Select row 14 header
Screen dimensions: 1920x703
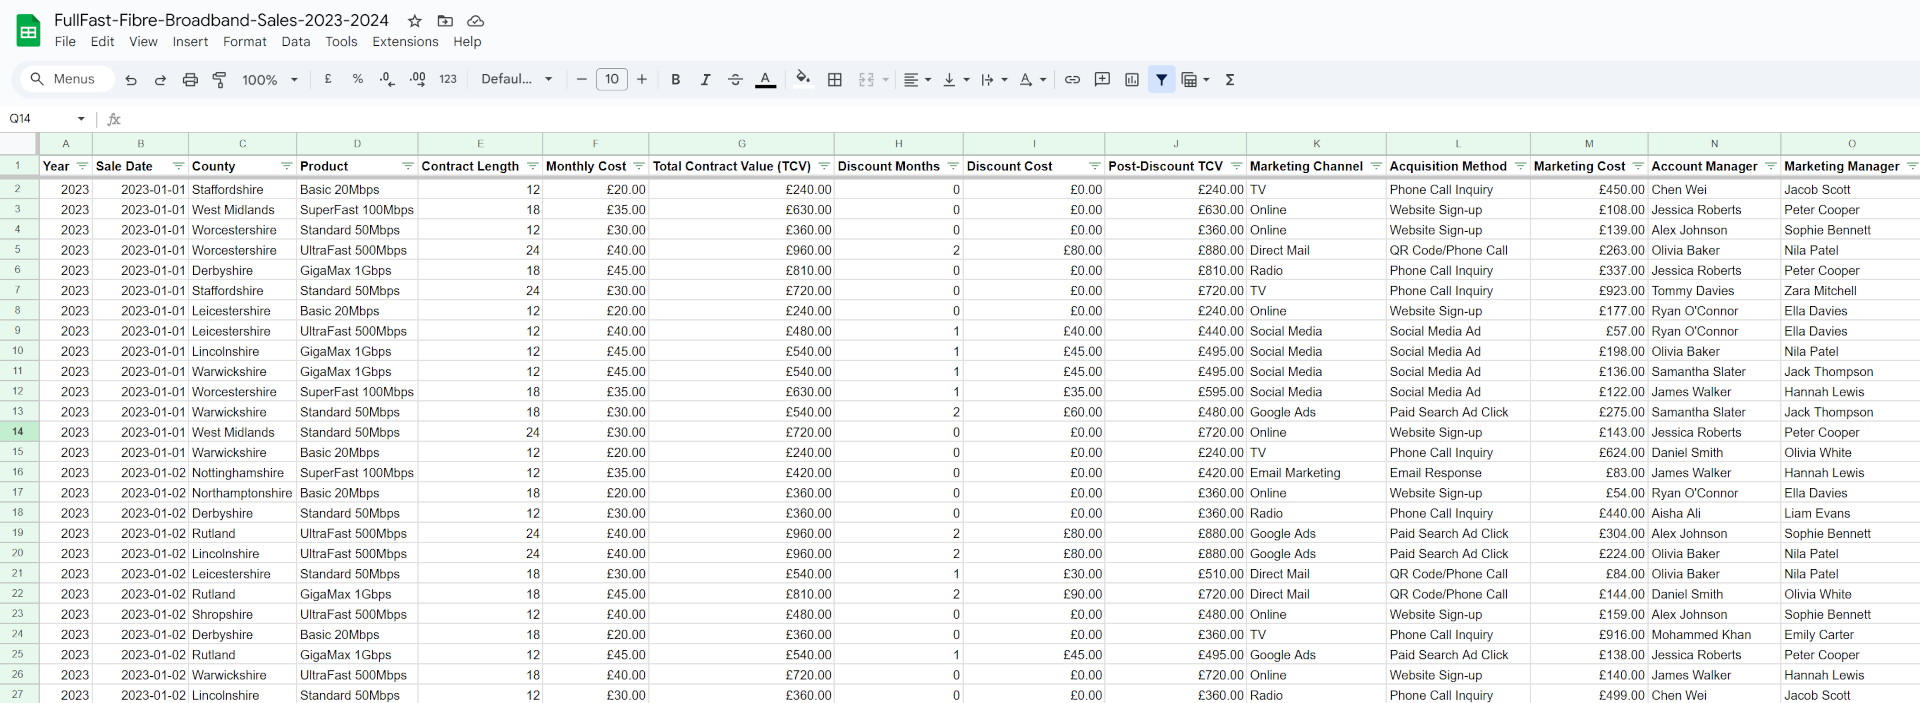[x=18, y=432]
